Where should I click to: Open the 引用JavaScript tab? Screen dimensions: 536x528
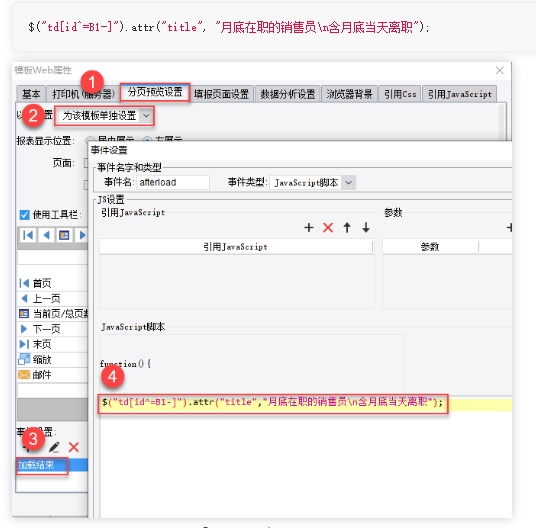tap(459, 94)
